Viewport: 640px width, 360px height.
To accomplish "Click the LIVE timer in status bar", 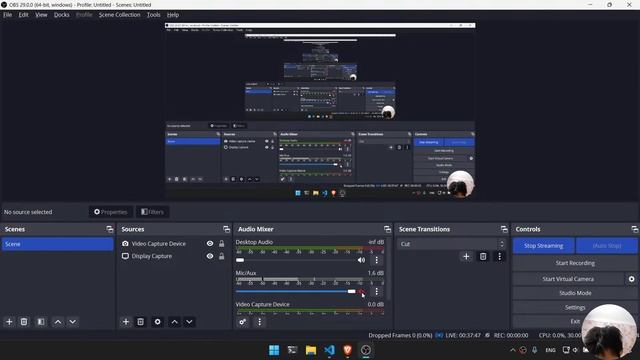I will tap(462, 336).
